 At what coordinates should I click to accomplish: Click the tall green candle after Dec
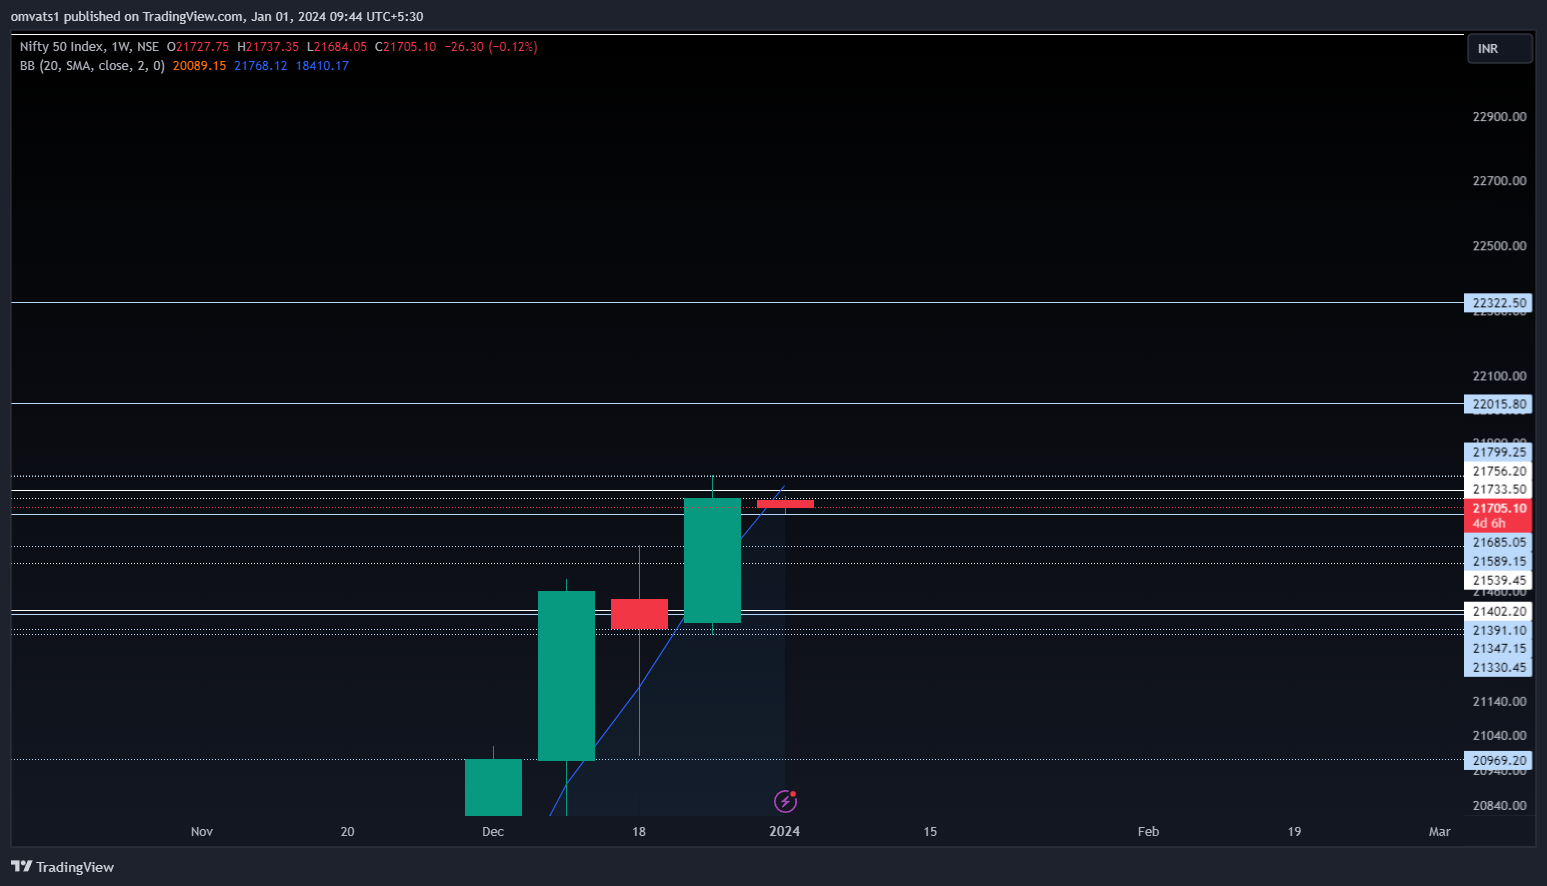point(566,676)
